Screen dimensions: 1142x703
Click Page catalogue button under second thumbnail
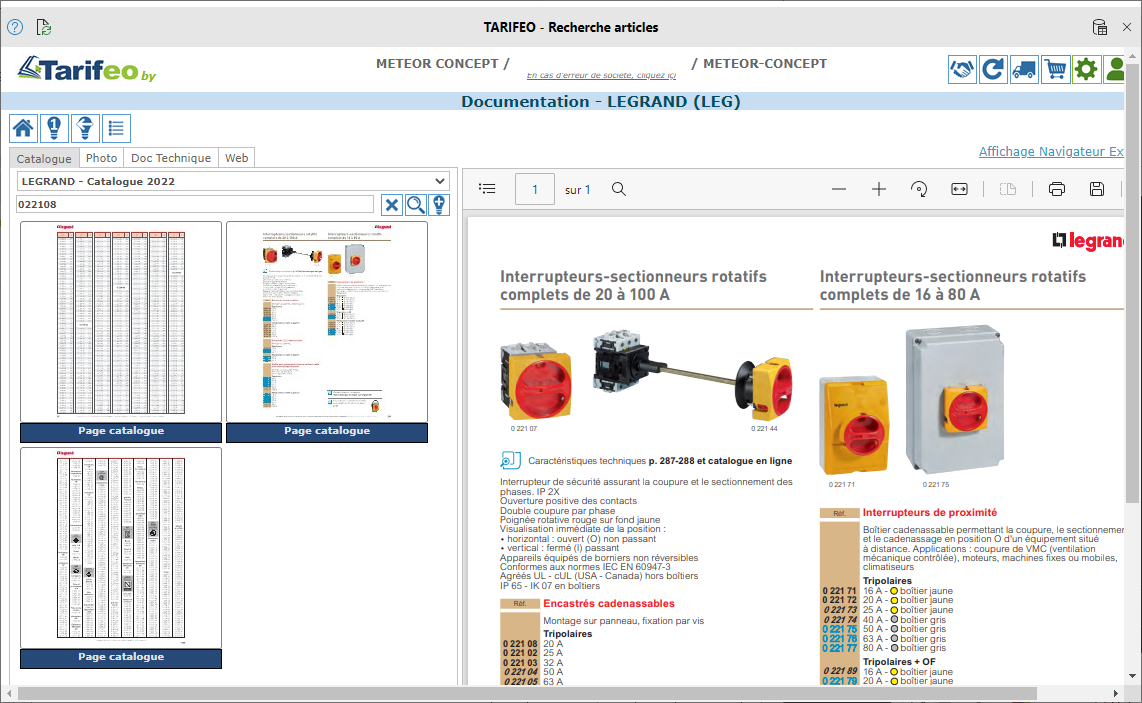click(327, 432)
